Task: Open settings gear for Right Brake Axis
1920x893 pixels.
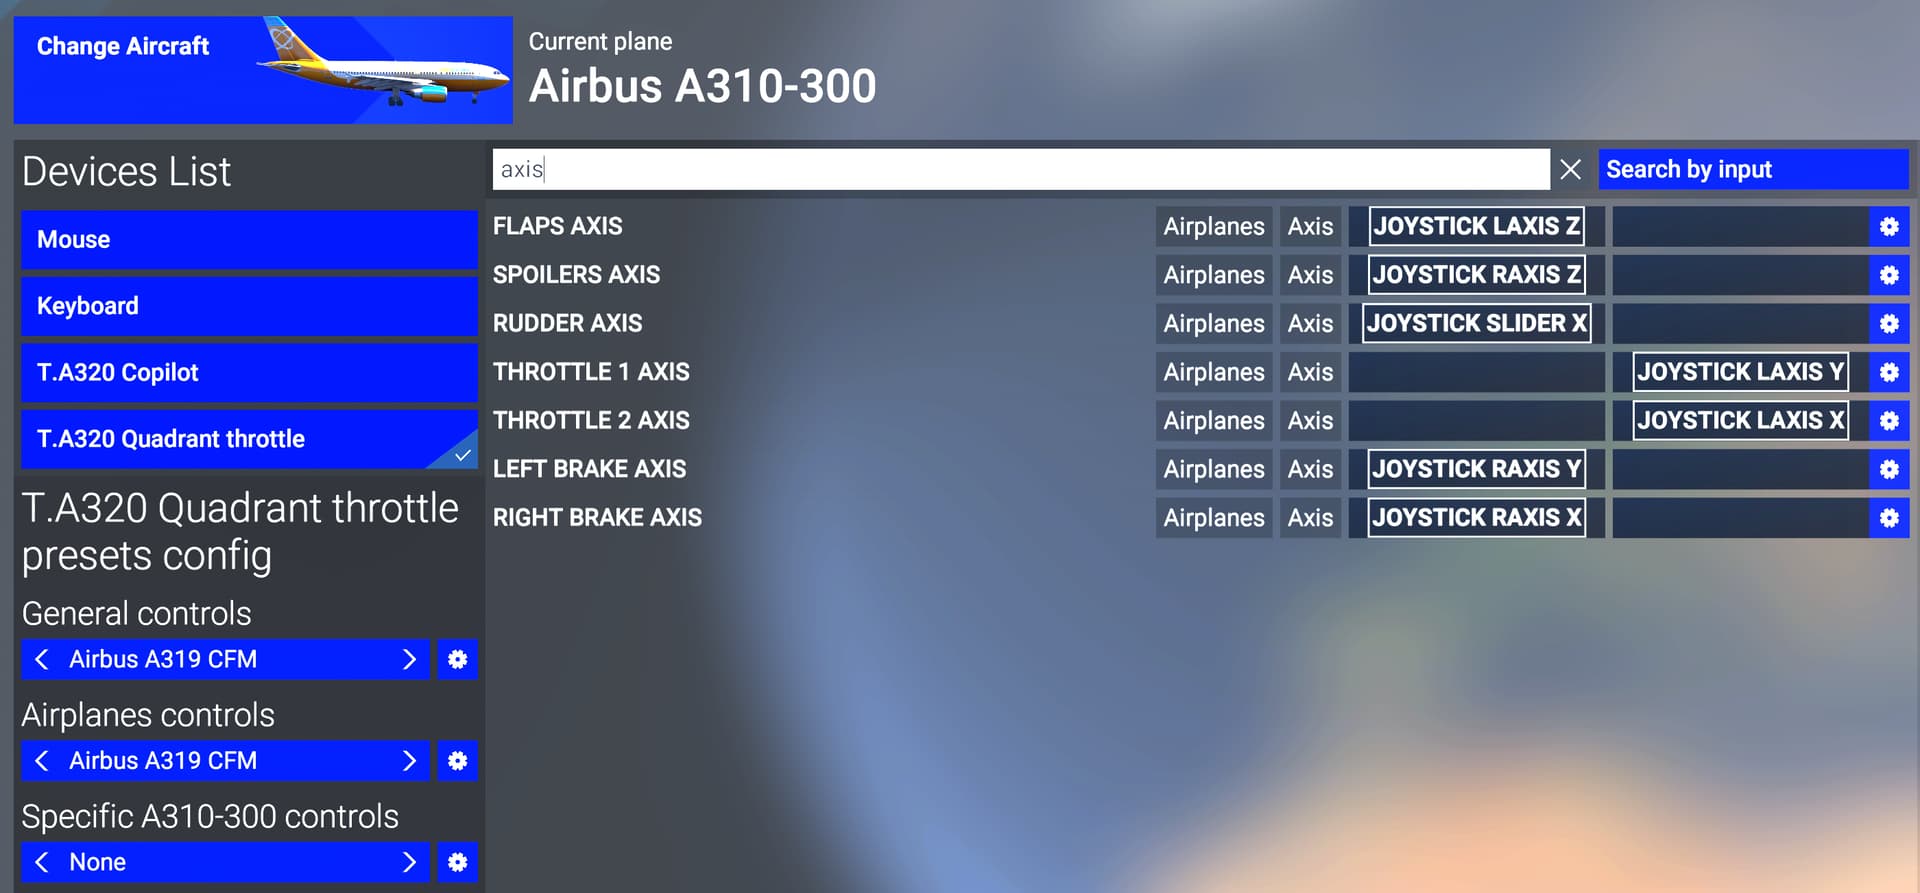Action: pos(1888,518)
